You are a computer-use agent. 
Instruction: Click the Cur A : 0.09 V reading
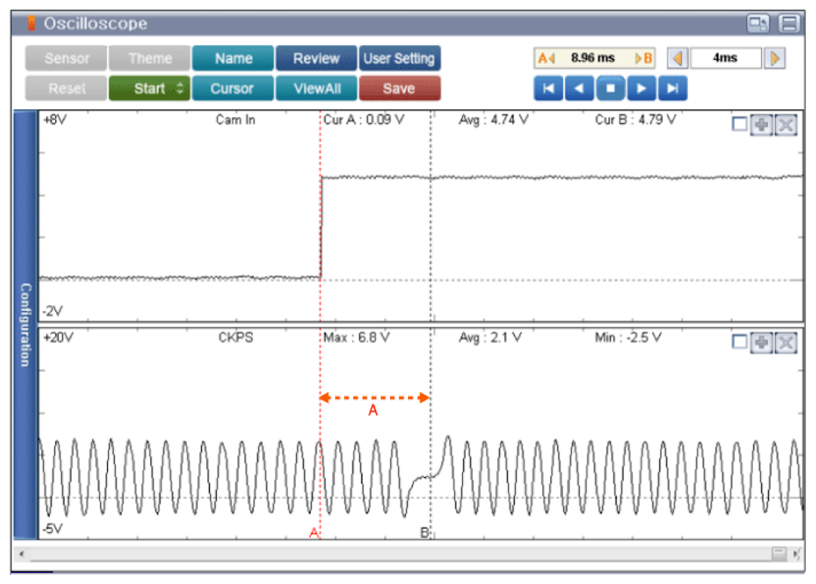(364, 120)
